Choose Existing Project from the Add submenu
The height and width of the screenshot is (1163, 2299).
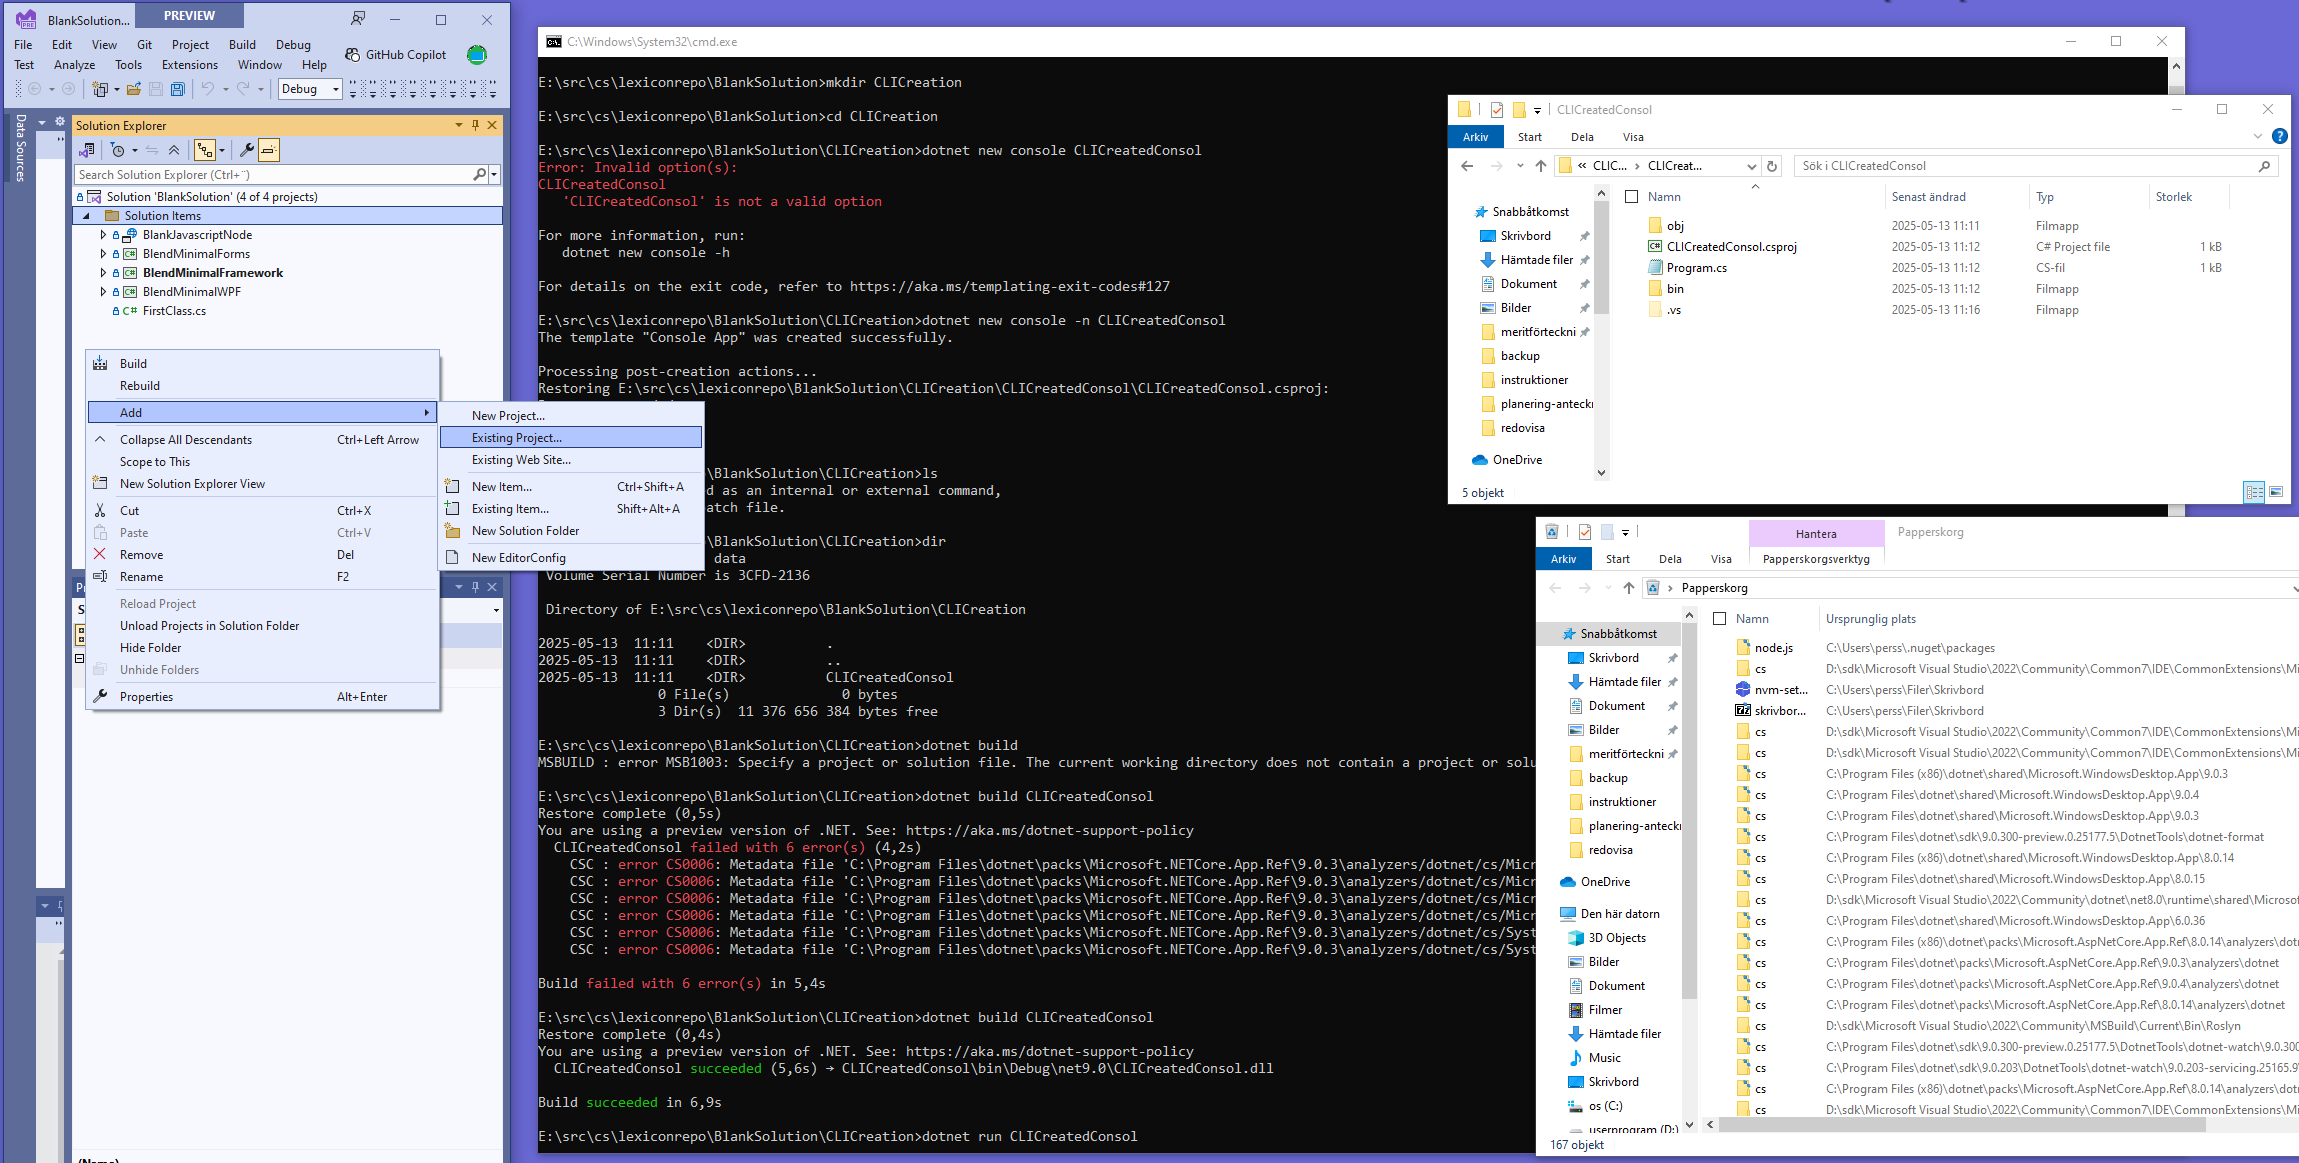pos(518,437)
